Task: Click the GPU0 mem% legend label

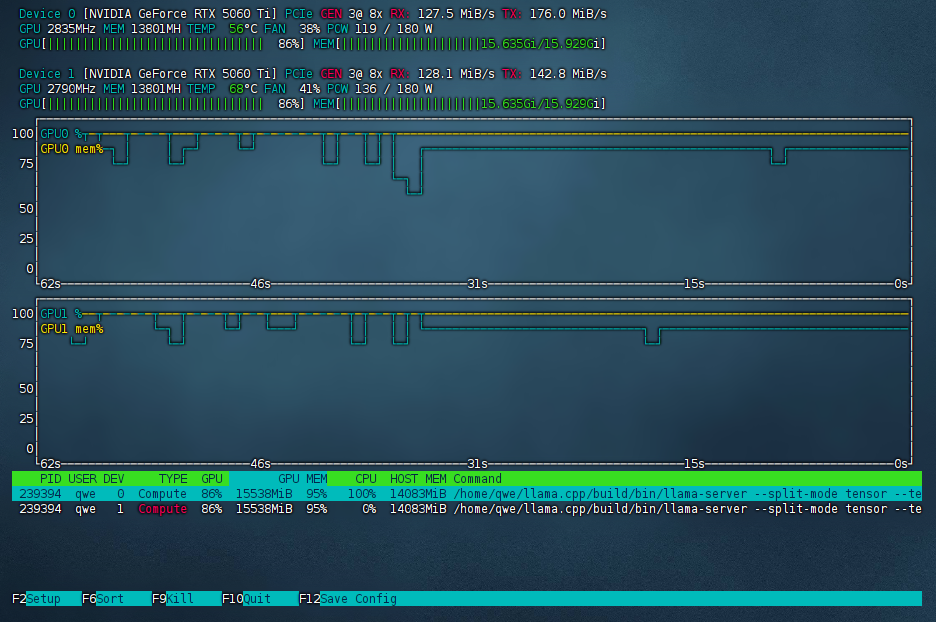Action: (x=72, y=149)
